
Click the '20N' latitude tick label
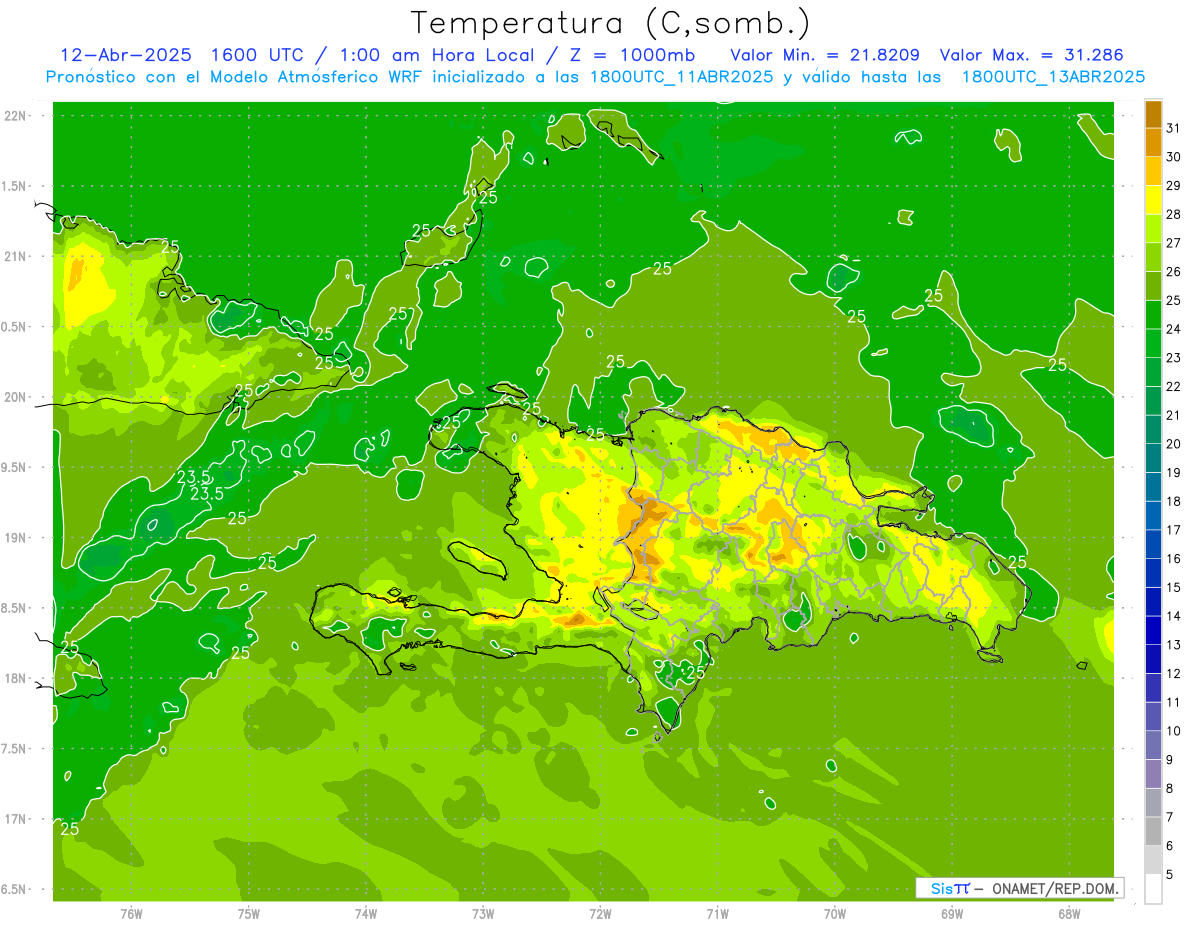tap(15, 397)
